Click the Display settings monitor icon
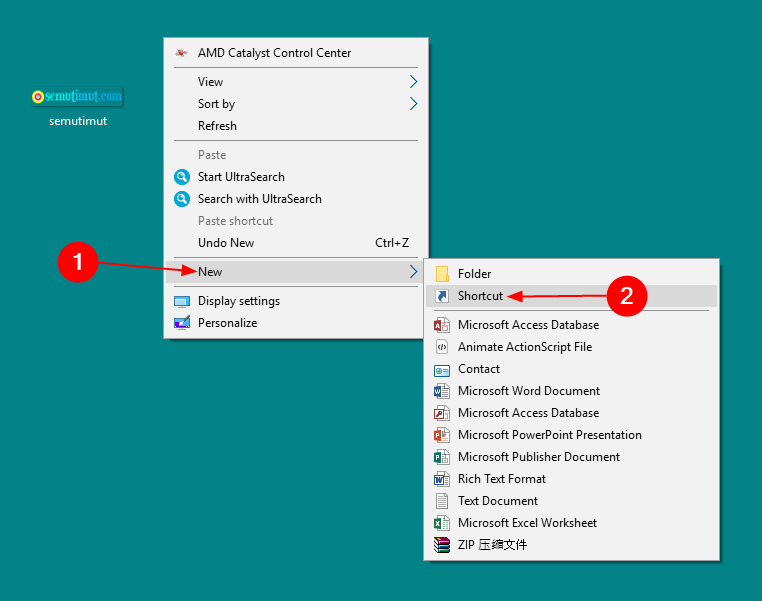762x601 pixels. 182,302
